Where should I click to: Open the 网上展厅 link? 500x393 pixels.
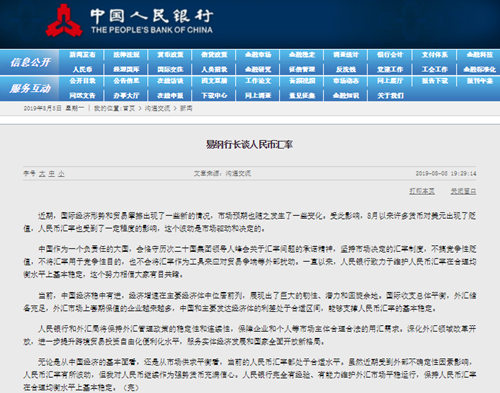[x=390, y=81]
